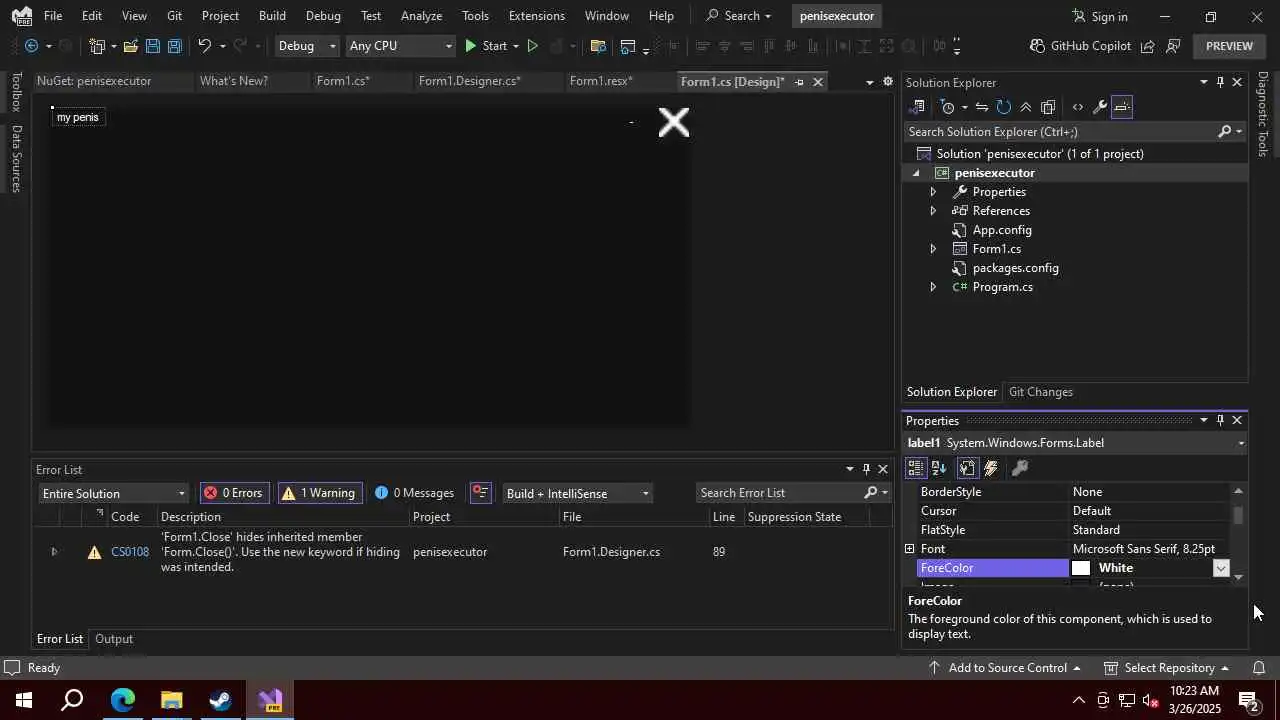Click the Pending Changes Filter clock icon
Image resolution: width=1280 pixels, height=720 pixels.
coord(948,107)
